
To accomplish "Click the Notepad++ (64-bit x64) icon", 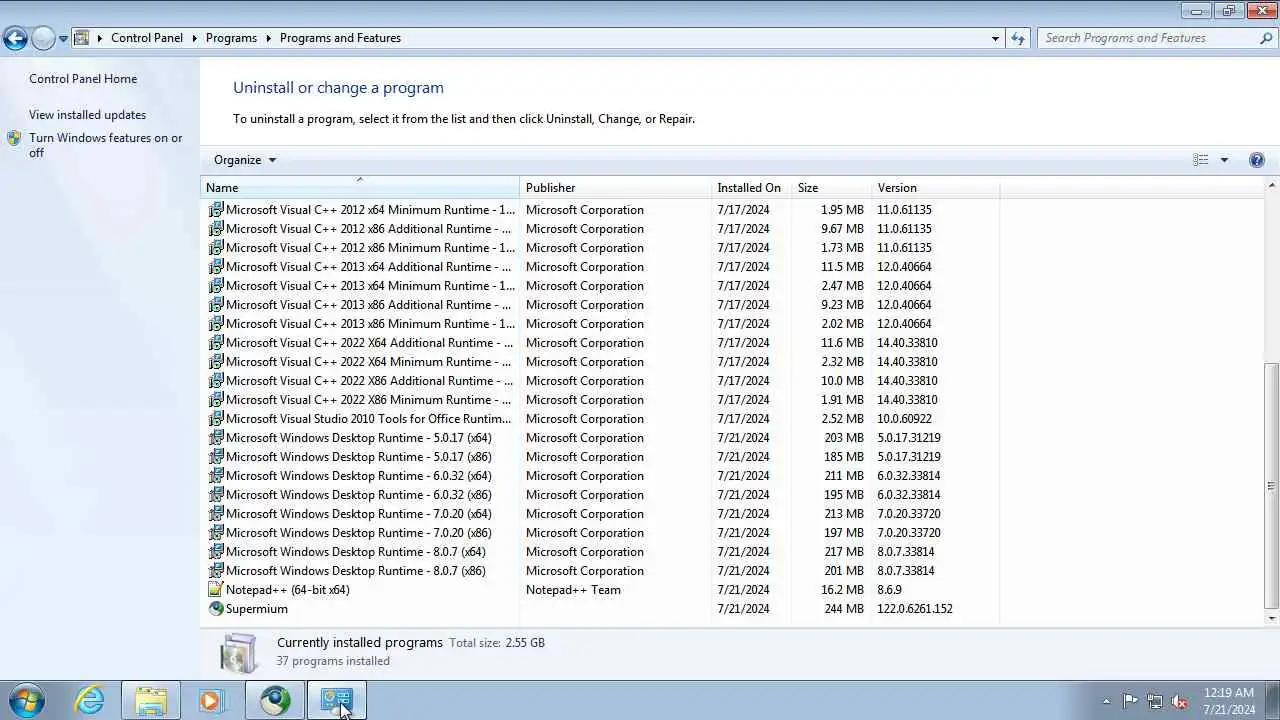I will 216,590.
